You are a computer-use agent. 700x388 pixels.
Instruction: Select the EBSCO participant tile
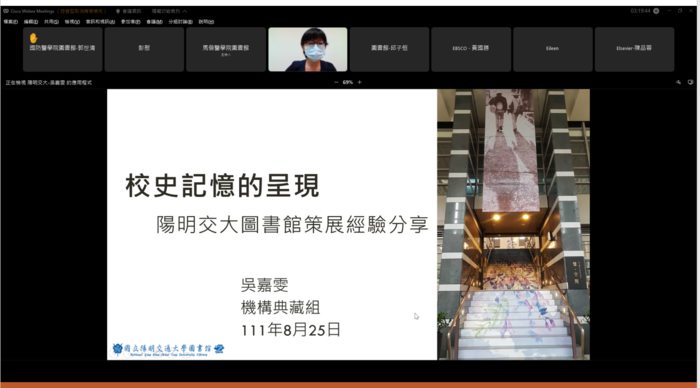(x=471, y=49)
